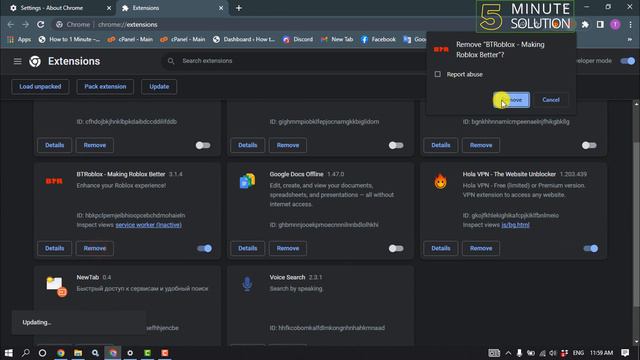Disable the Hola VPN extension toggle

click(591, 248)
